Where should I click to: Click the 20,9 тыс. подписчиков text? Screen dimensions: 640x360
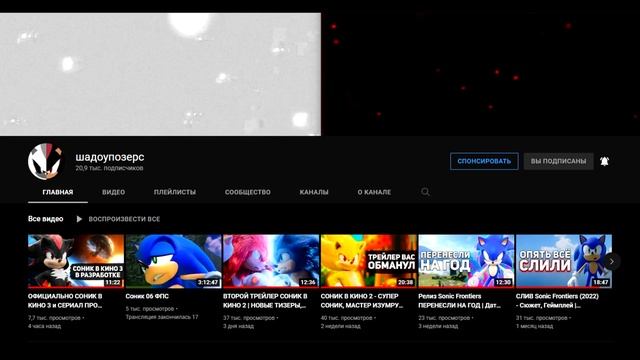point(109,168)
